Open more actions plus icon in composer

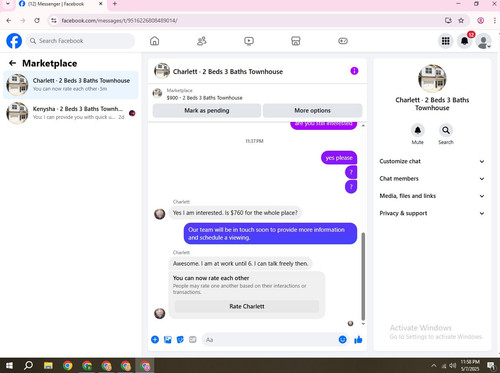[155, 339]
